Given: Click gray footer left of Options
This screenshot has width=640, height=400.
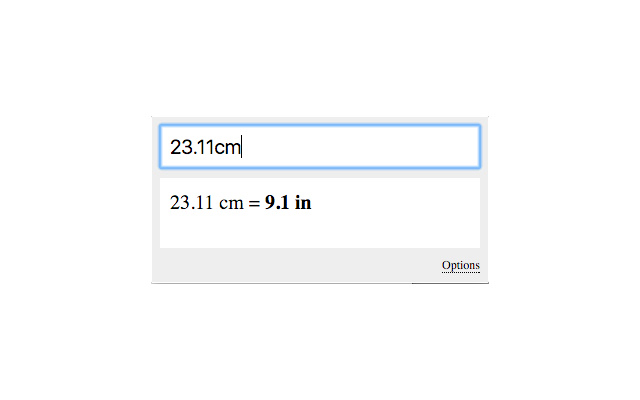Looking at the screenshot, I should pos(290,266).
